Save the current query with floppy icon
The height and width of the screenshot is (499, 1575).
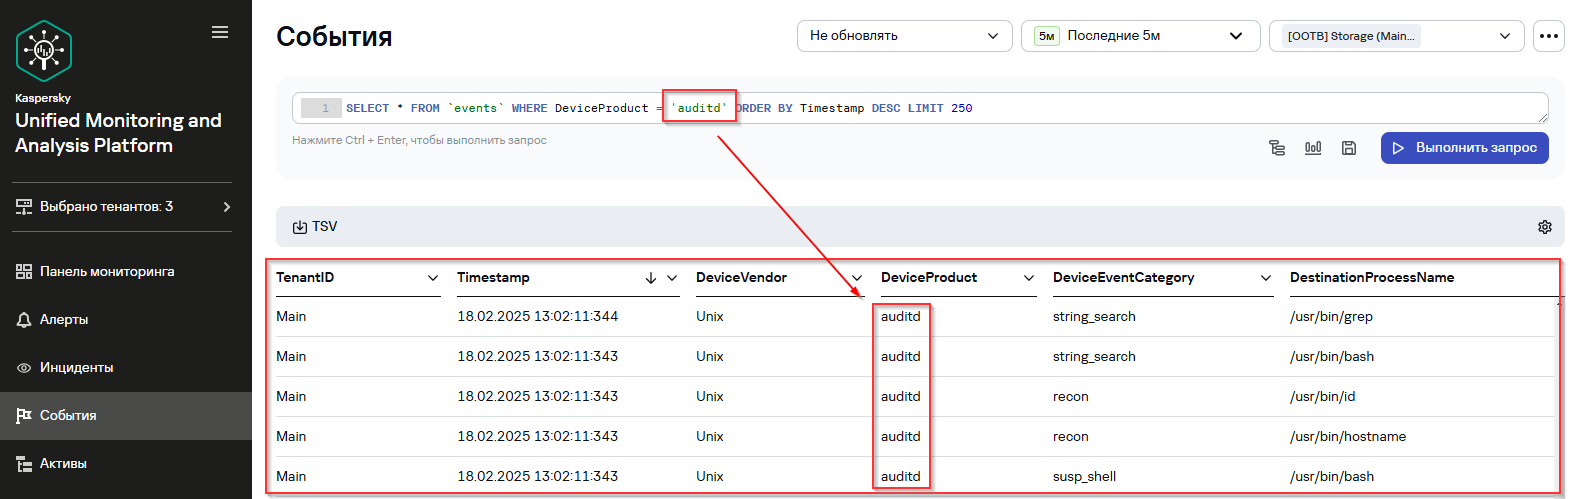(x=1349, y=148)
